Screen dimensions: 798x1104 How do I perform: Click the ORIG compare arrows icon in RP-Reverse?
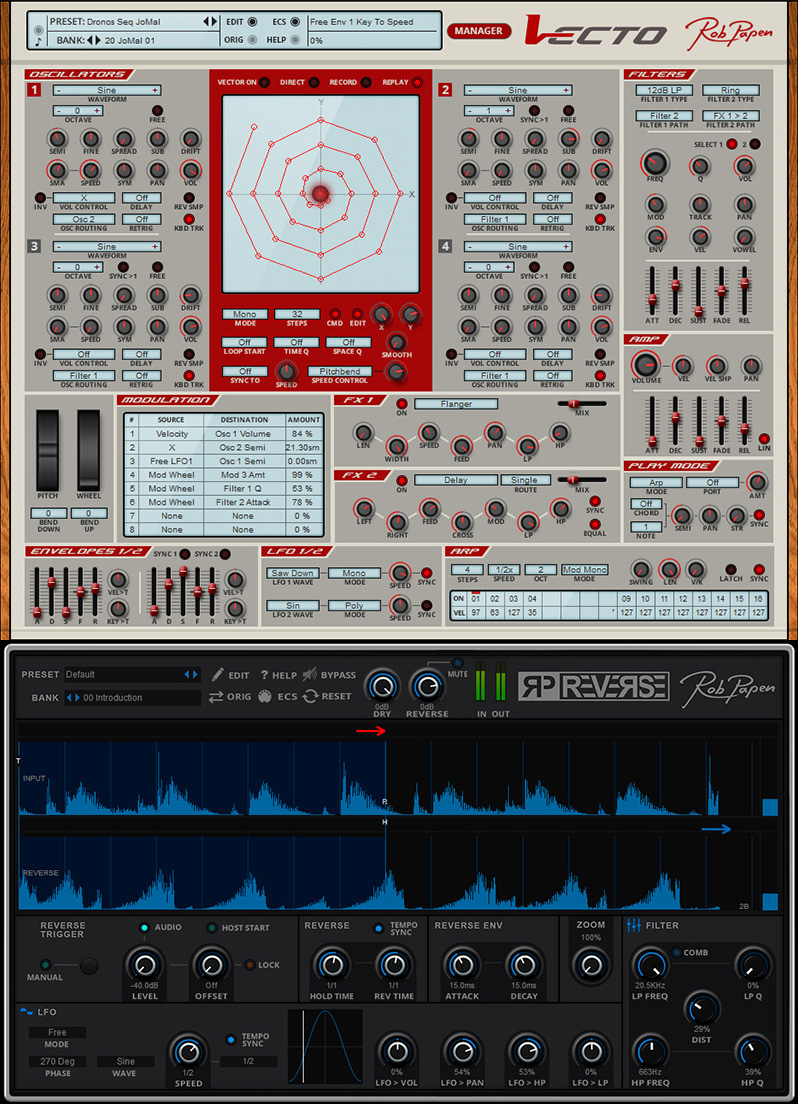216,696
